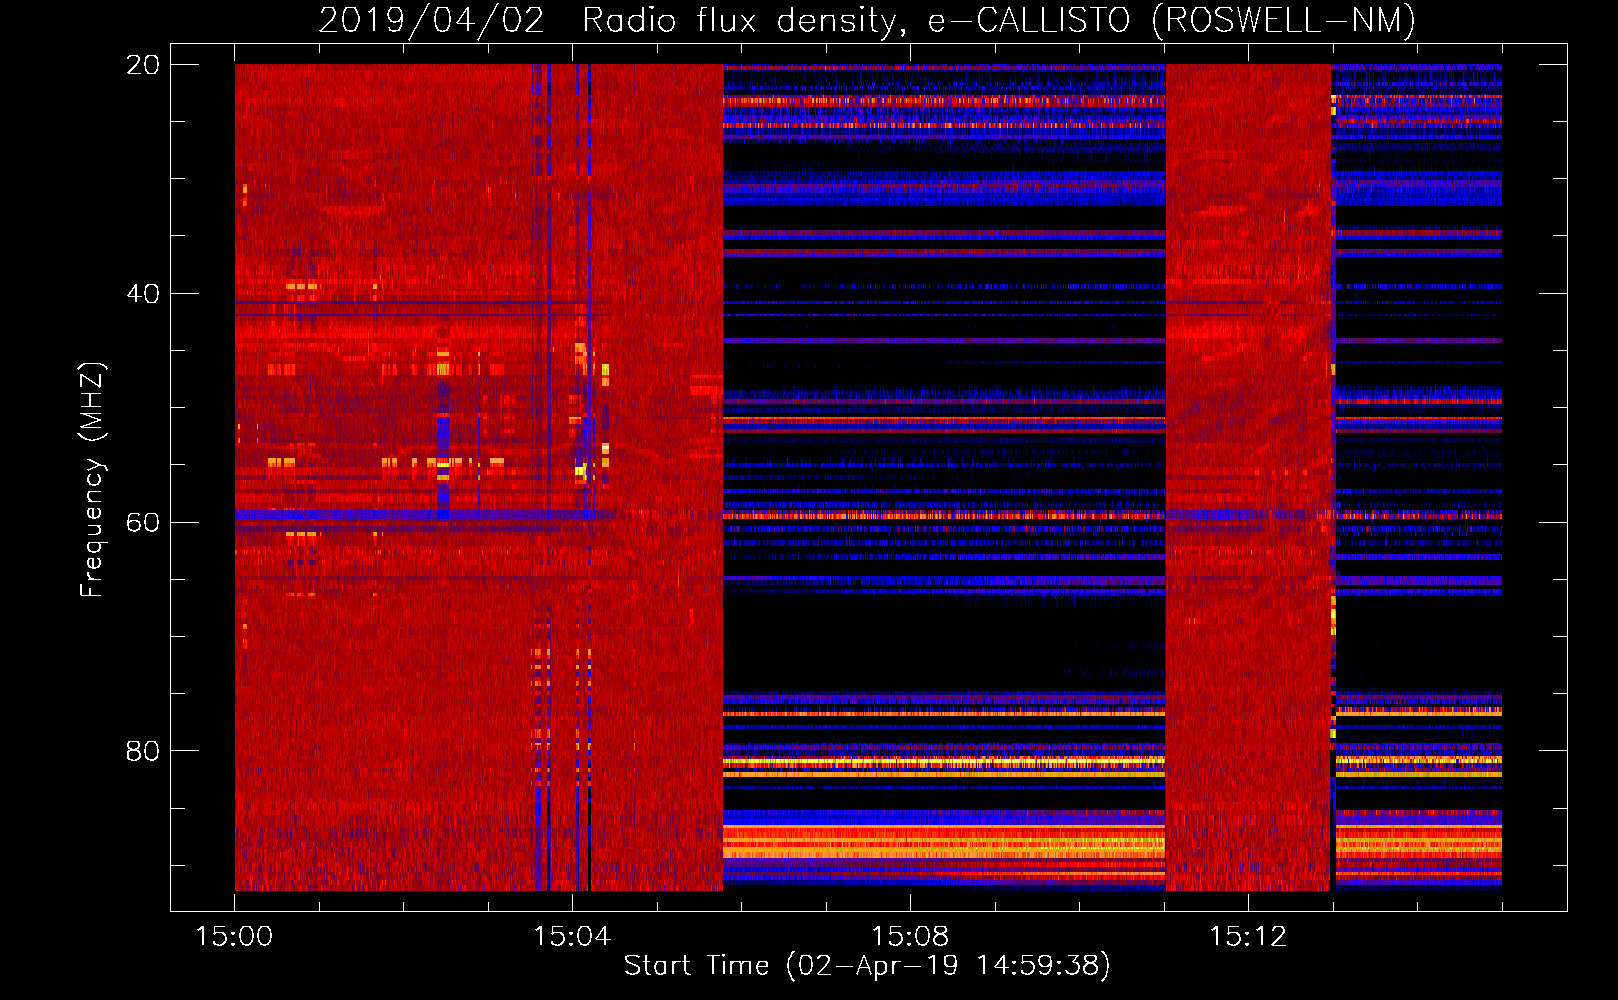Viewport: 1618px width, 1000px height.
Task: Select the 15:04 time tick label
Action: [x=572, y=936]
